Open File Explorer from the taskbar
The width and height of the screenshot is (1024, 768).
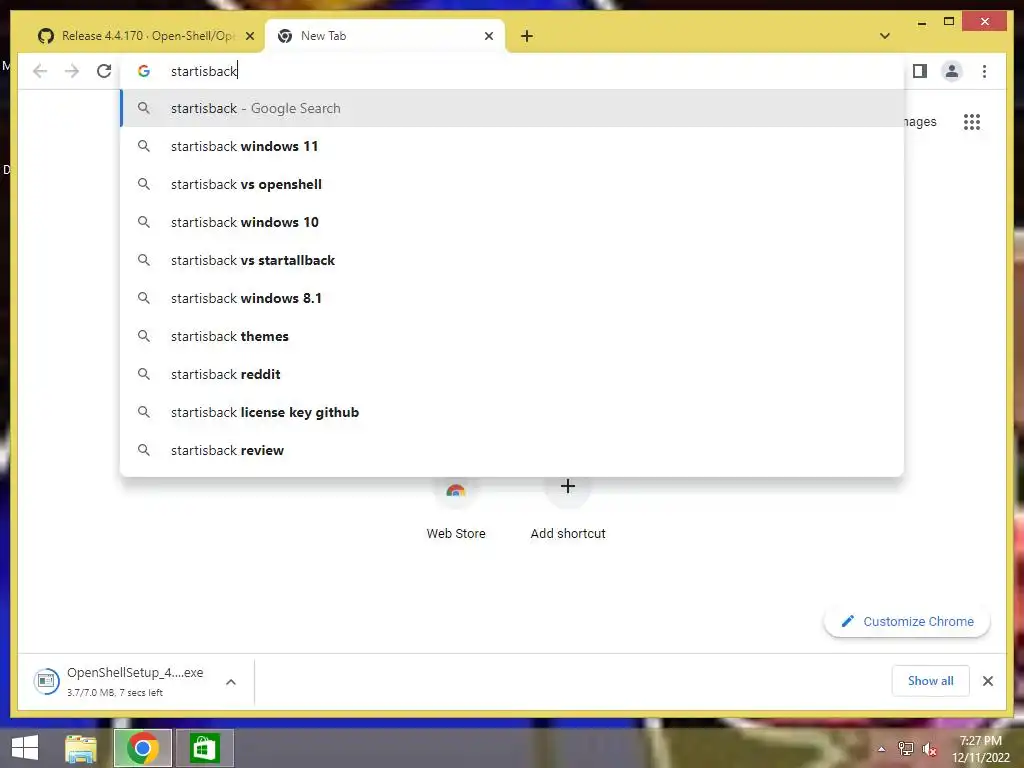pyautogui.click(x=80, y=748)
